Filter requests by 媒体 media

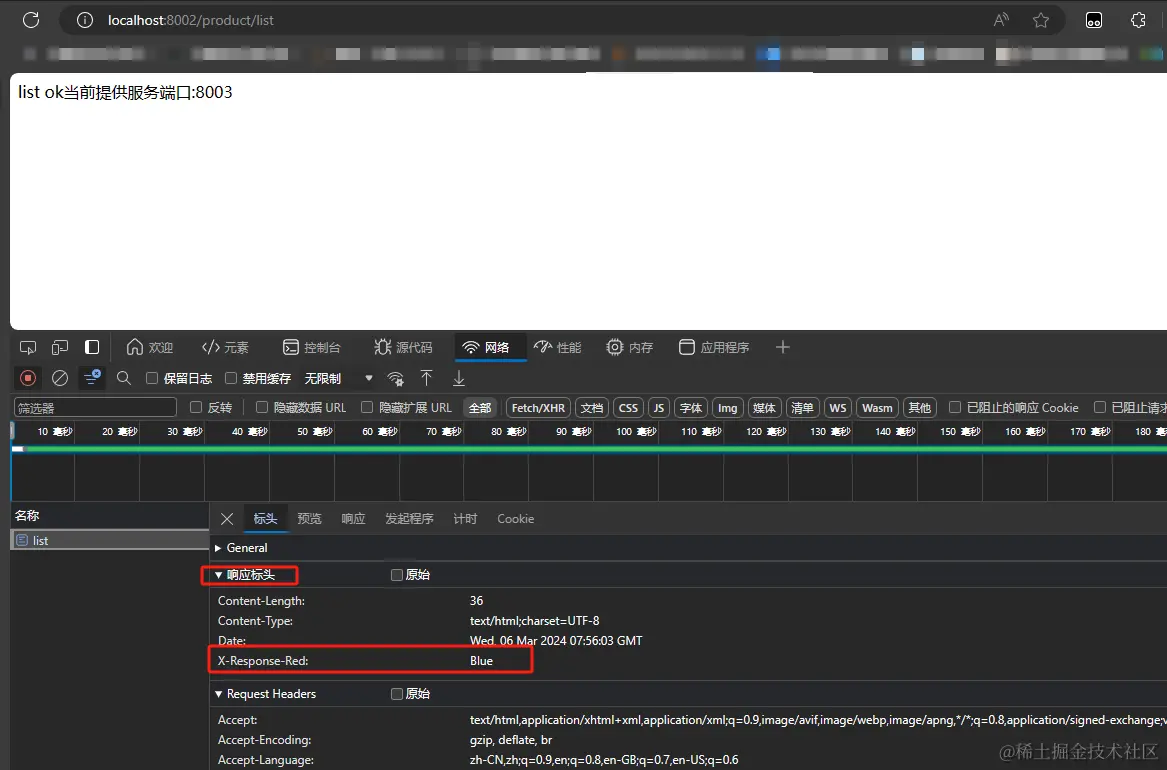[x=764, y=408]
